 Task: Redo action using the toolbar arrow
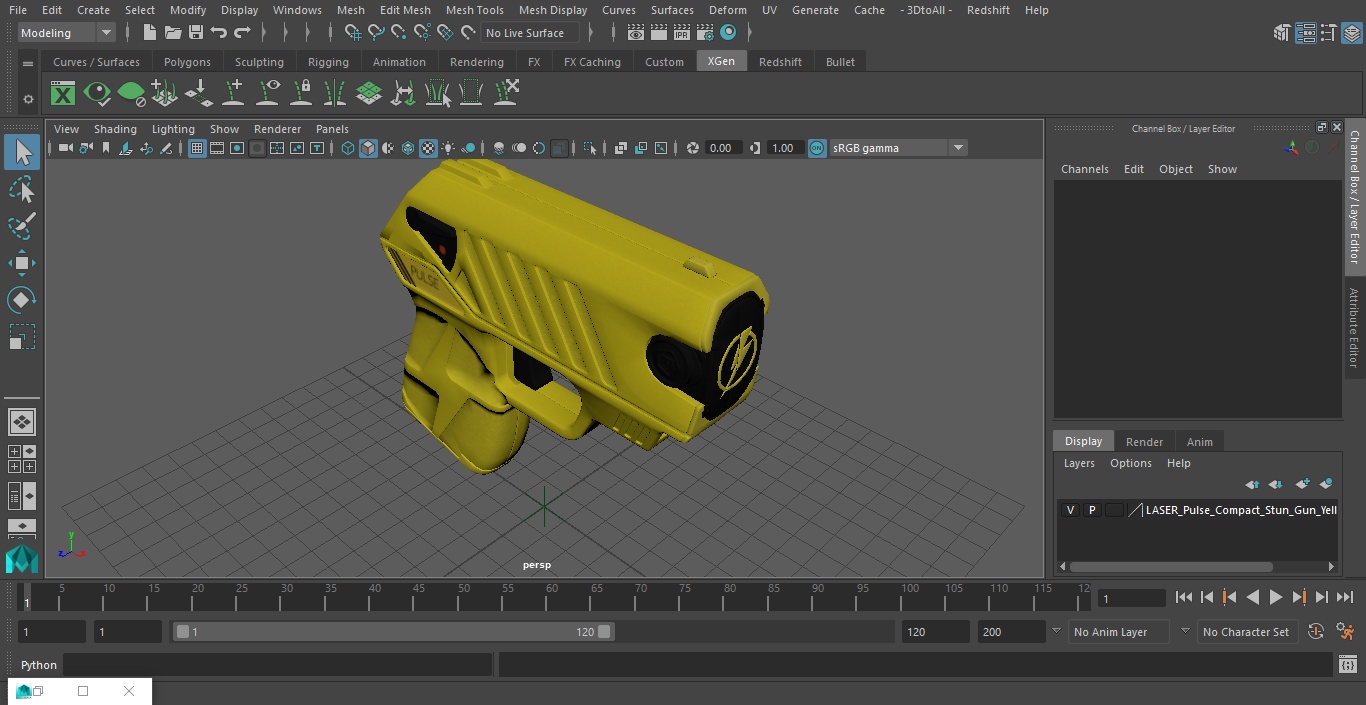click(242, 33)
